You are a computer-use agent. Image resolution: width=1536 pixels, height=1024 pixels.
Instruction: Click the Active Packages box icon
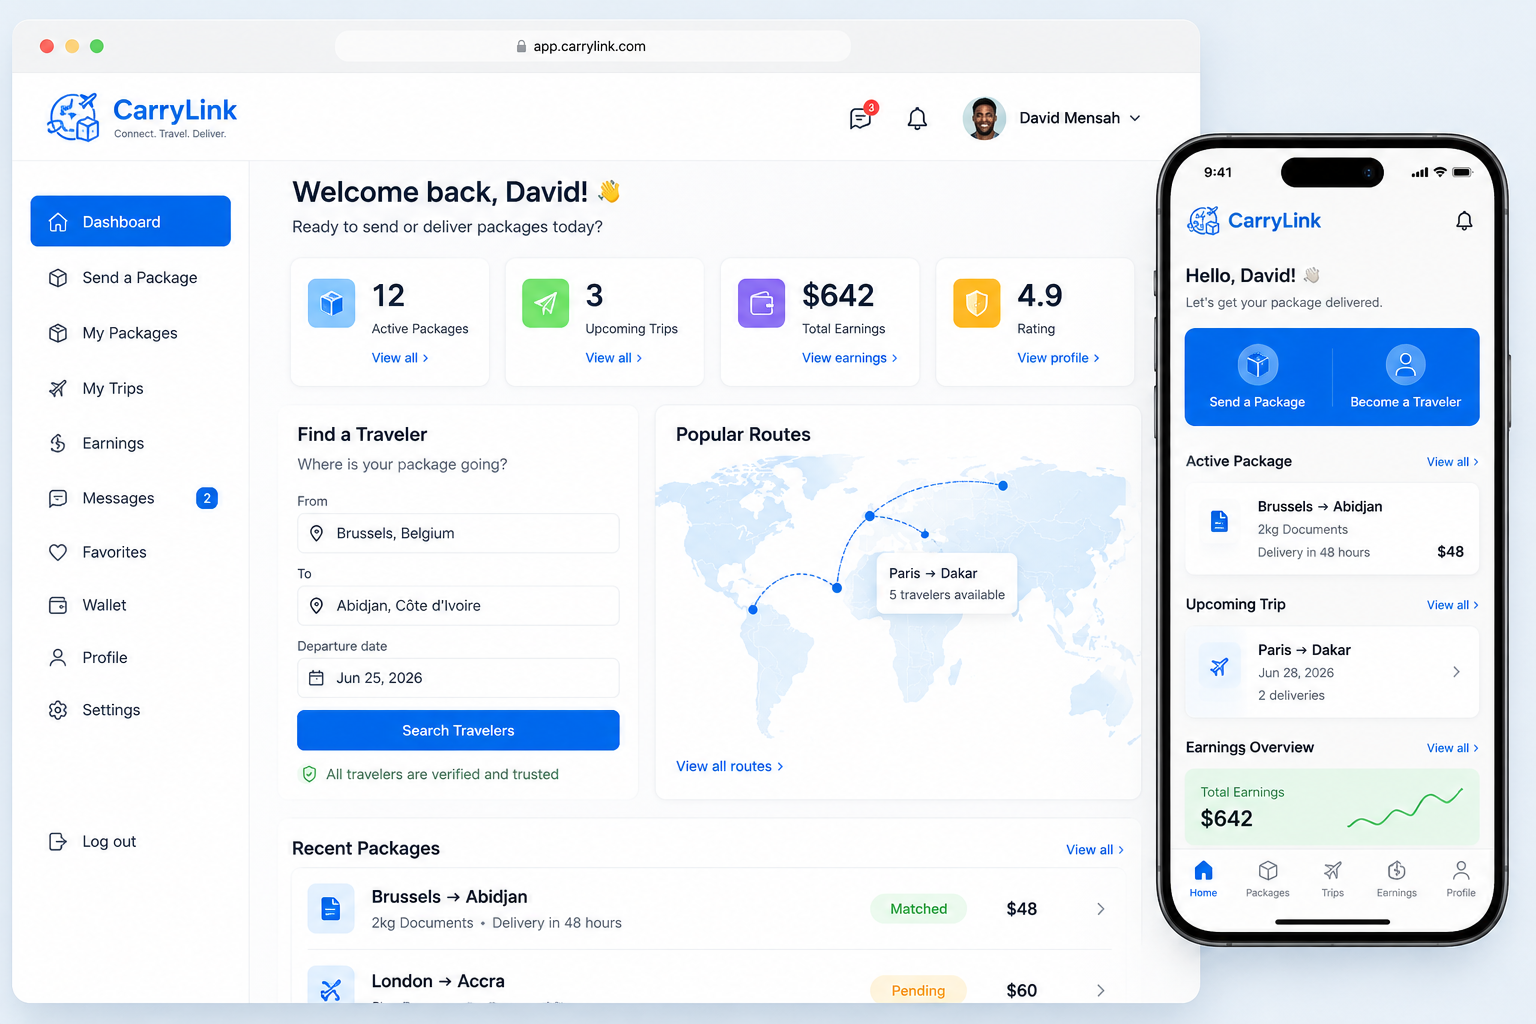click(331, 303)
